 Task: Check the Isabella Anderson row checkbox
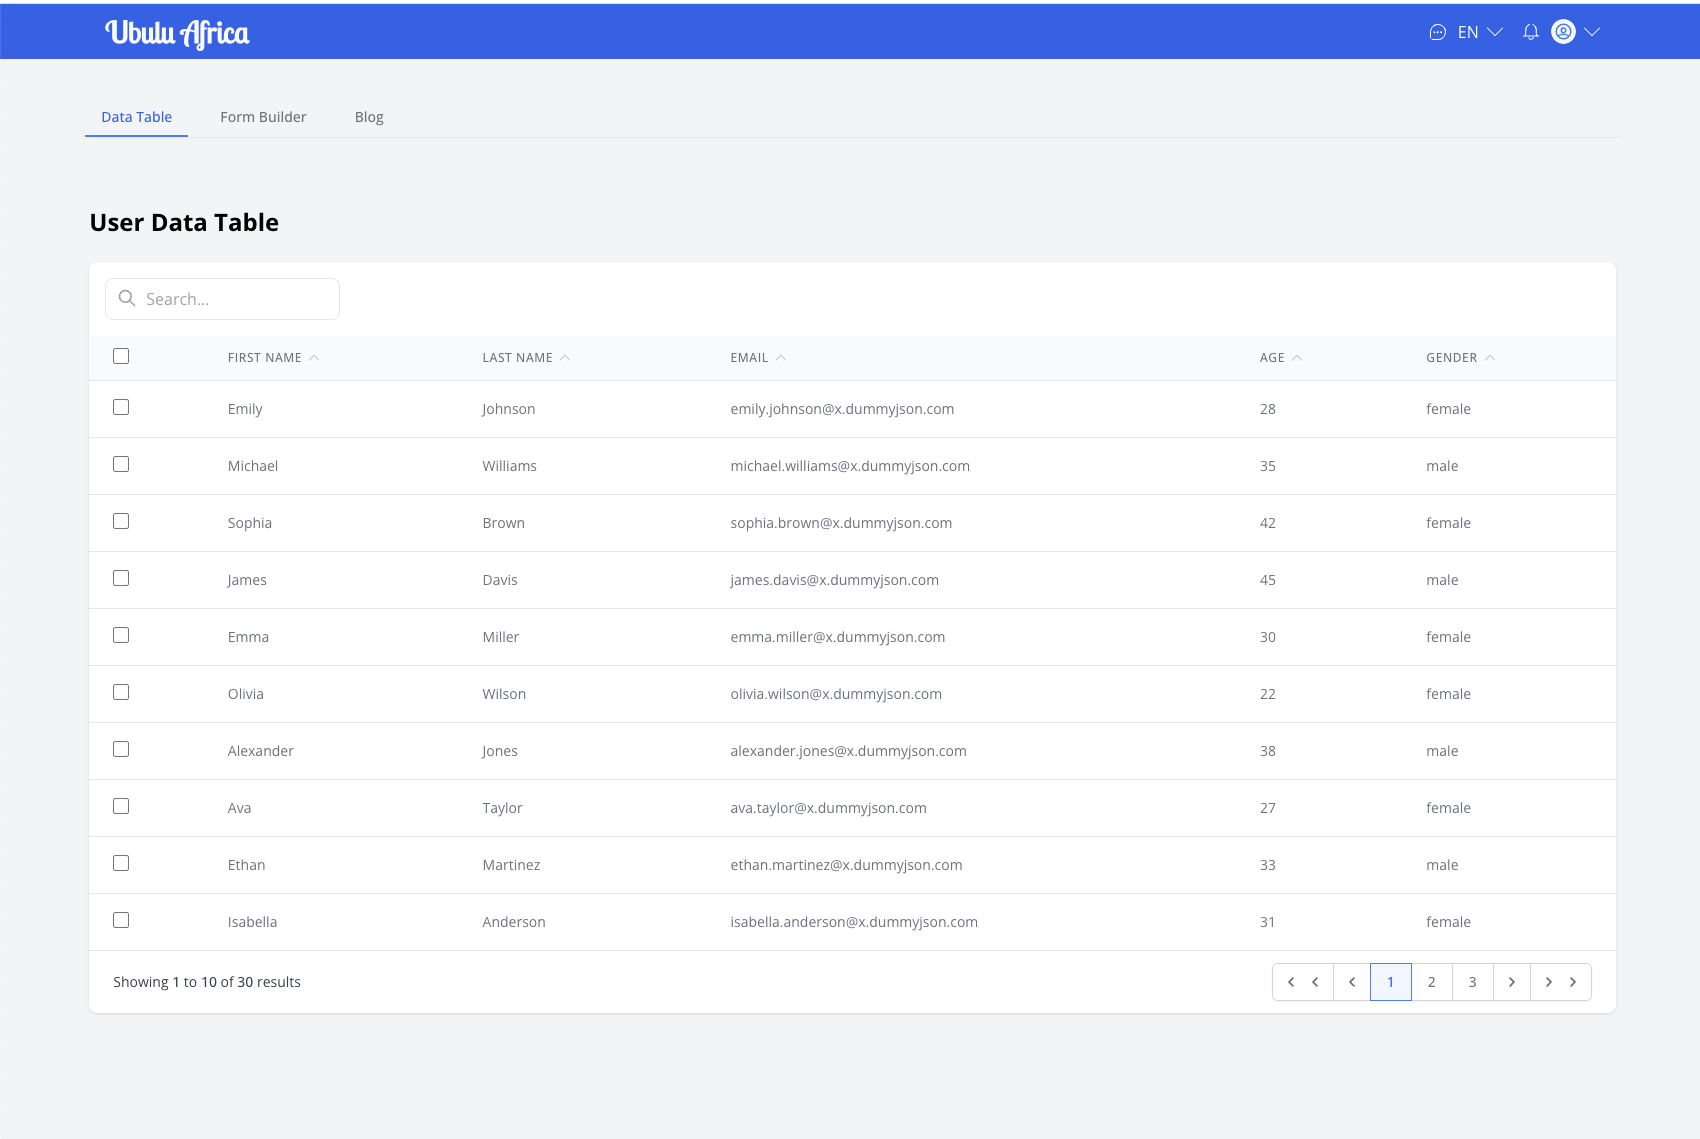[121, 920]
